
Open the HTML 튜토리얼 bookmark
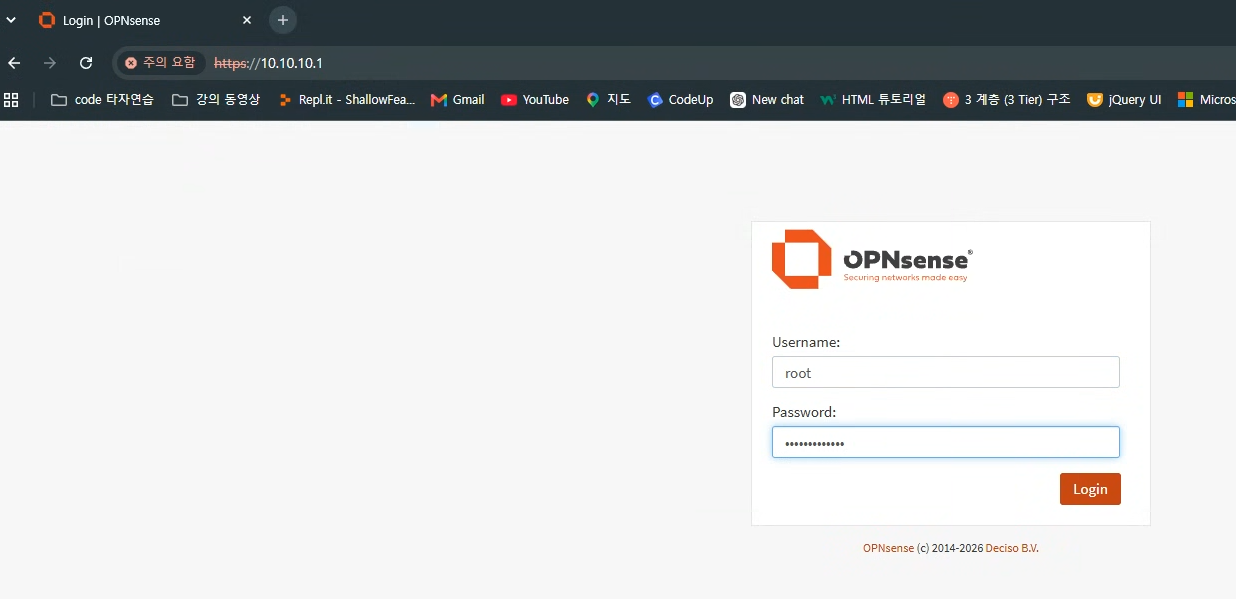click(x=873, y=99)
